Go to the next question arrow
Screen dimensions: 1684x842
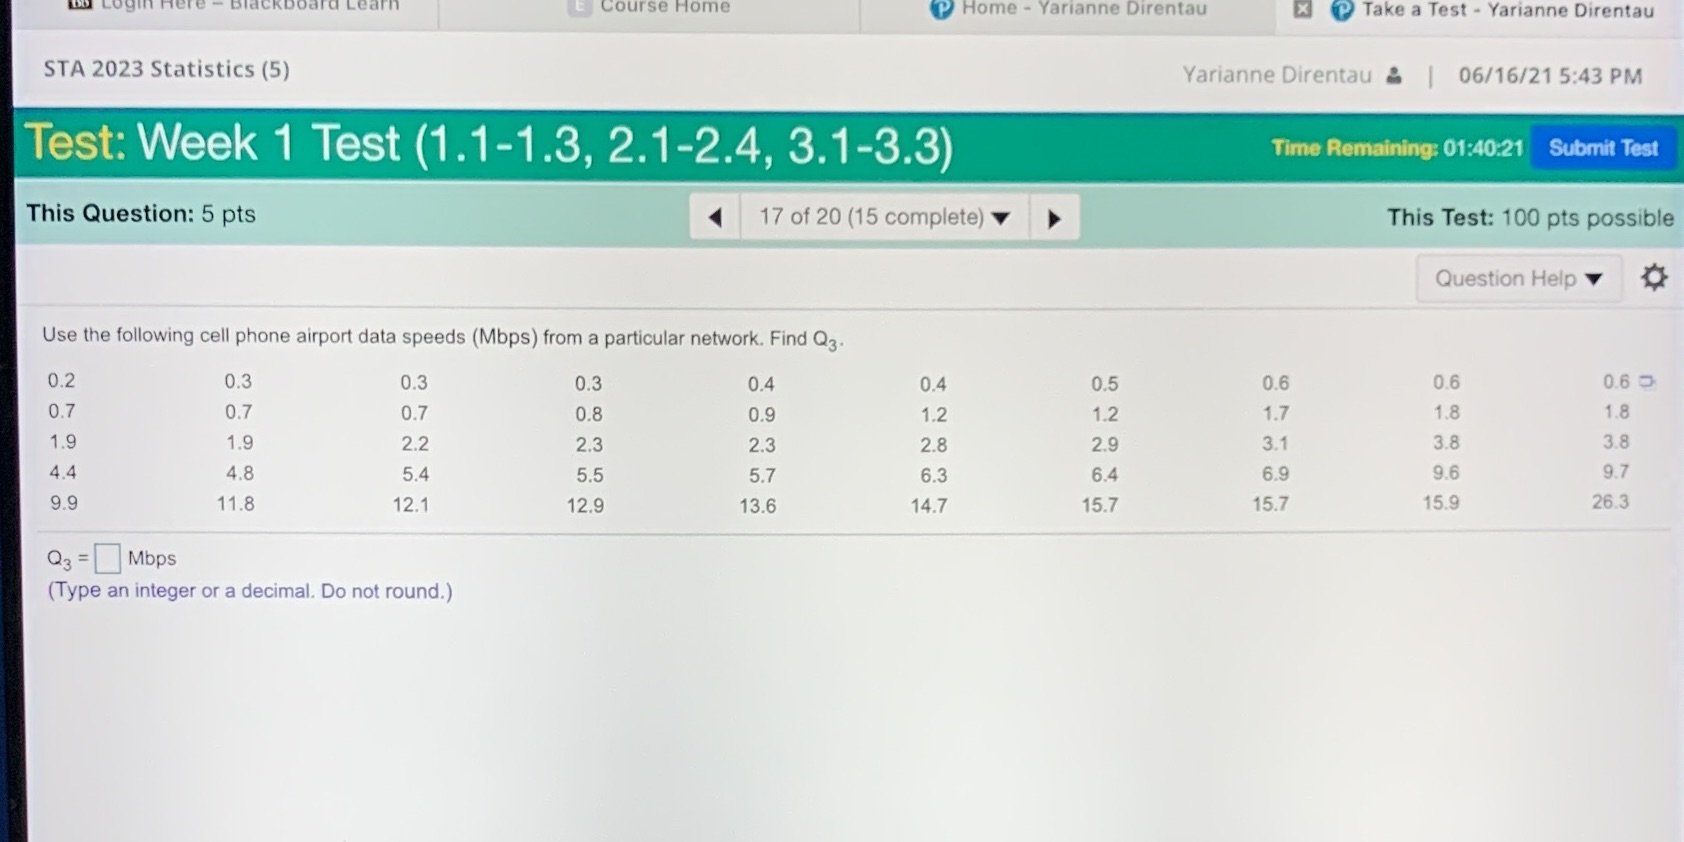click(1054, 218)
